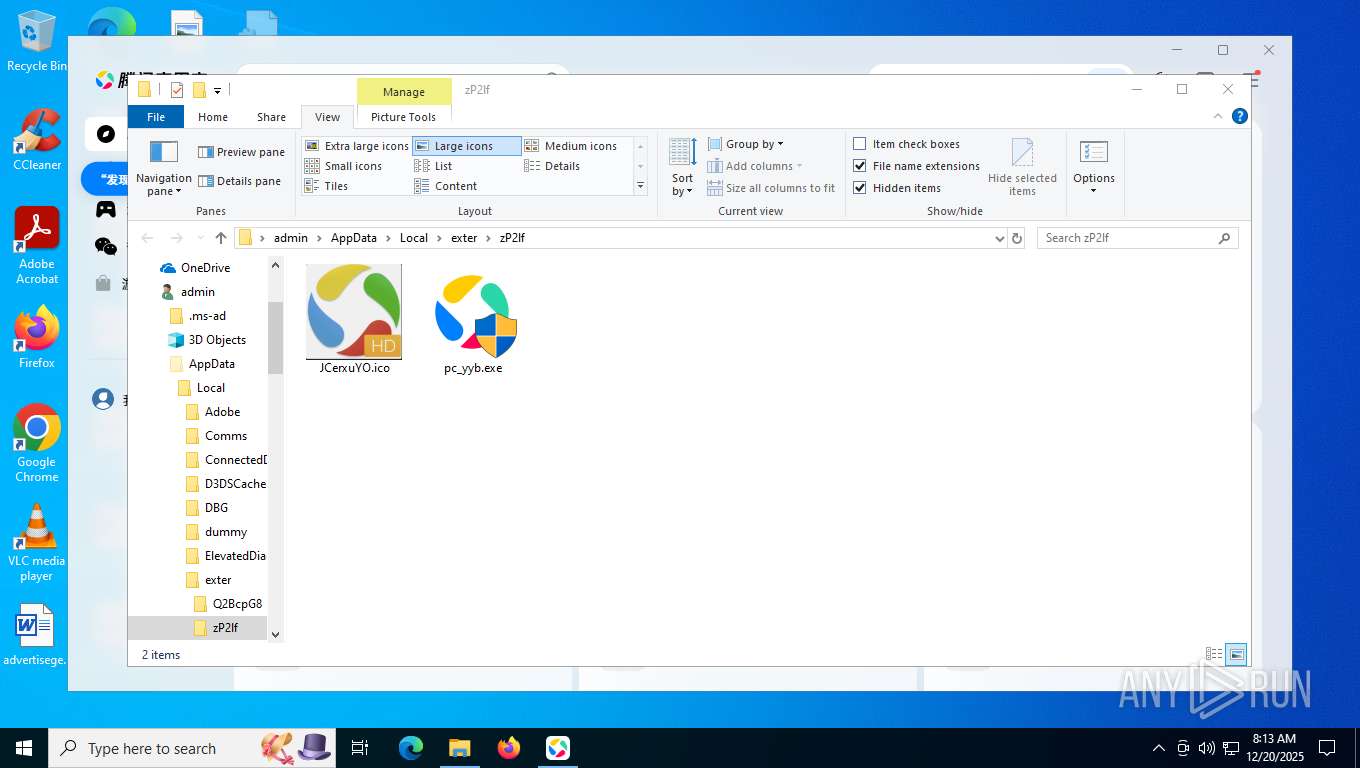This screenshot has width=1360, height=768.
Task: Open the Navigation pane dropdown
Action: [x=163, y=168]
